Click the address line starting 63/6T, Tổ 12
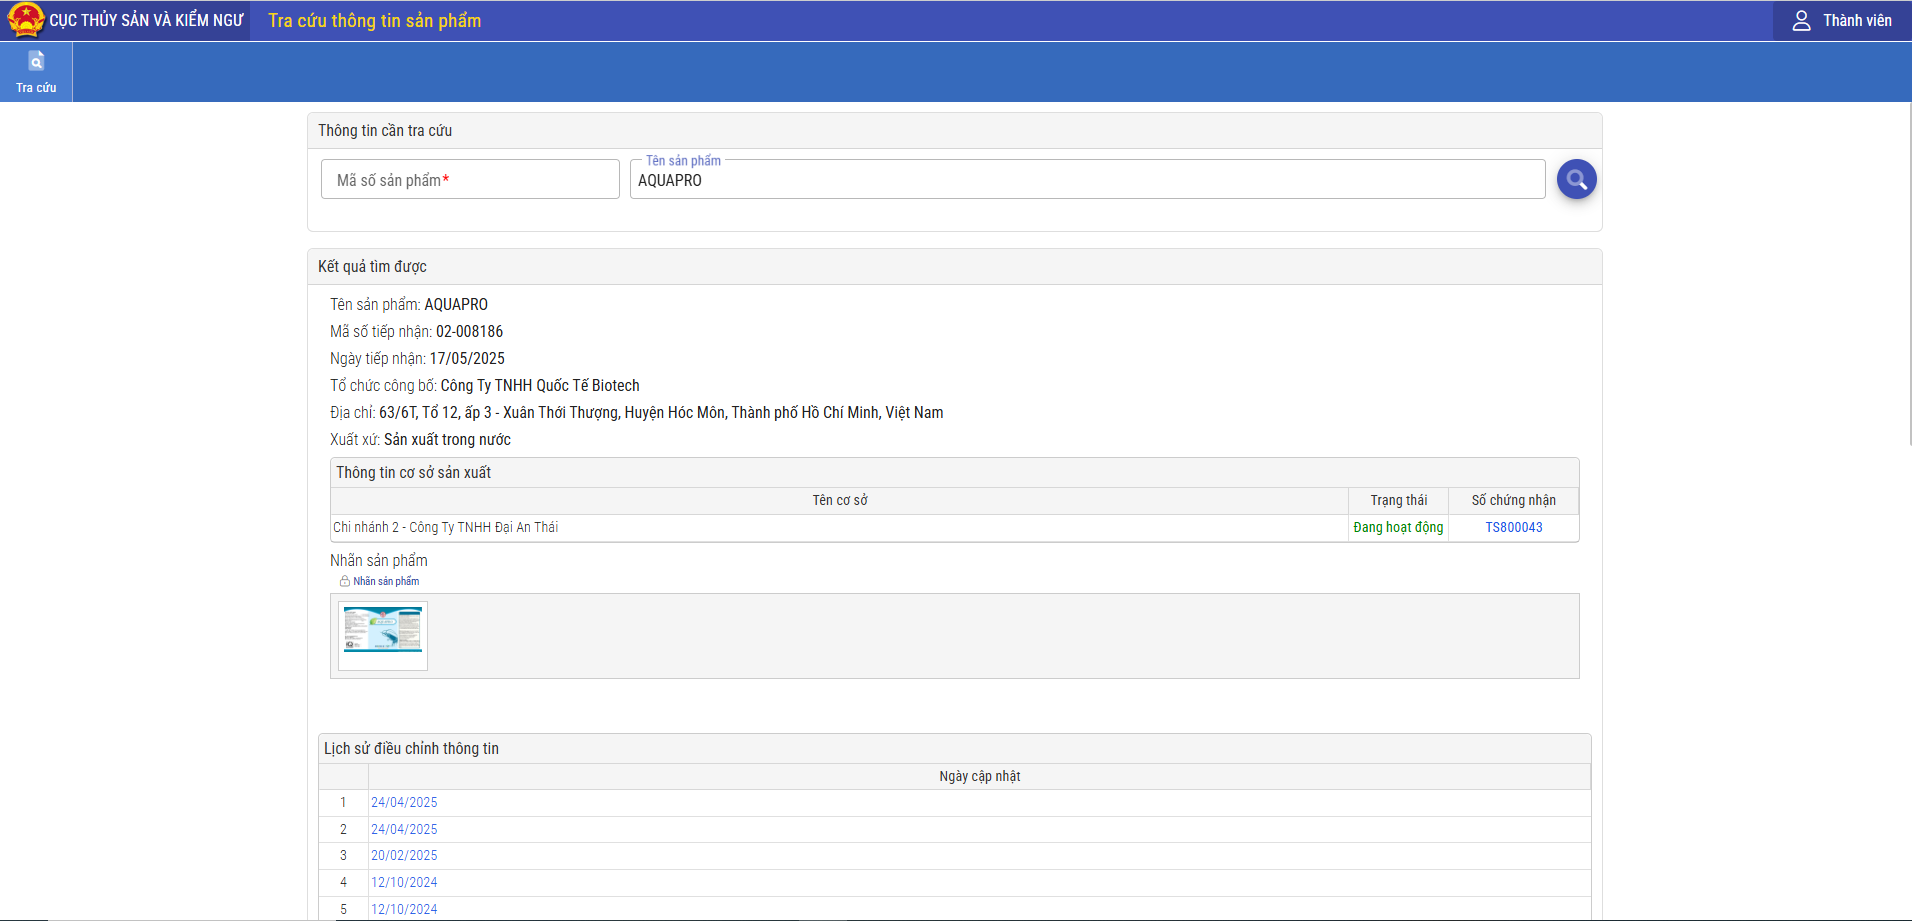1912x921 pixels. click(x=661, y=412)
